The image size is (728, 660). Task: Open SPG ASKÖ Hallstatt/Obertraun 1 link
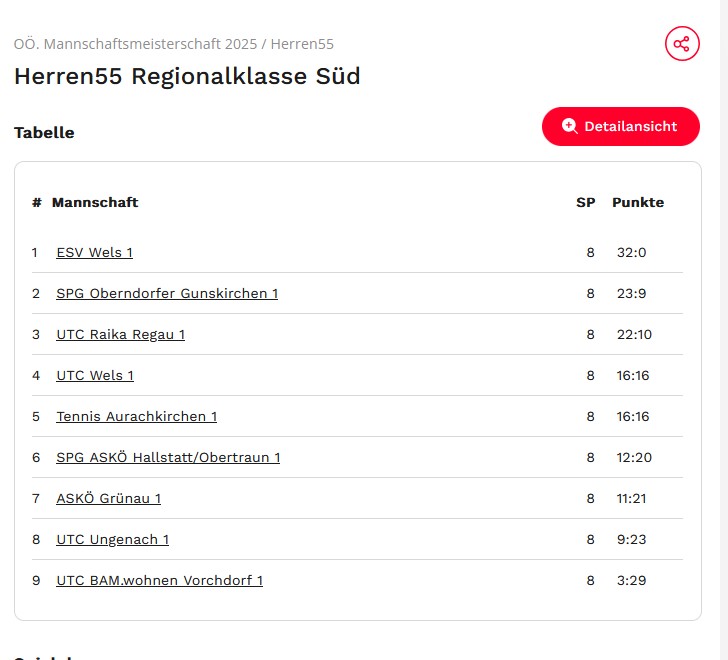tap(168, 457)
